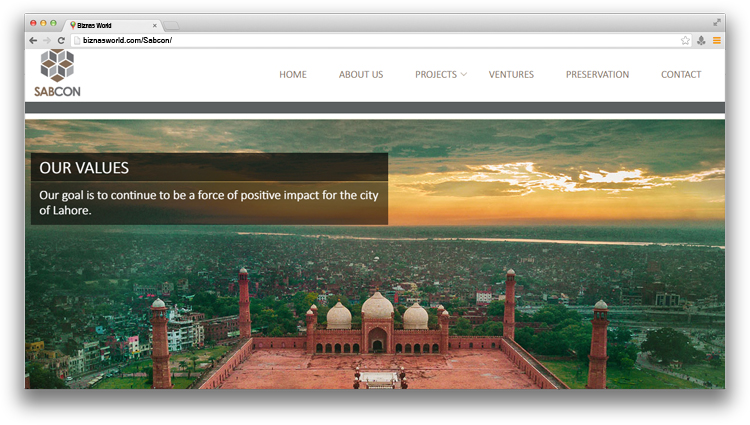Go to the Home page link

click(293, 75)
